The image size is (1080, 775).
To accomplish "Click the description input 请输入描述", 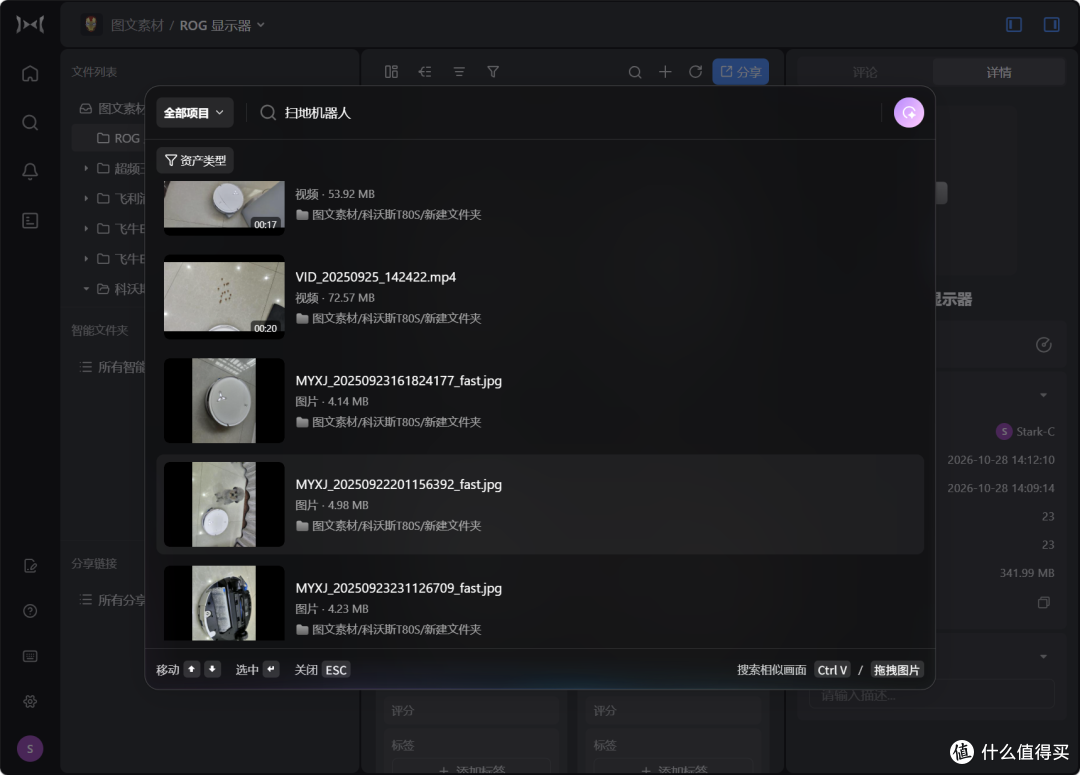I will click(932, 694).
